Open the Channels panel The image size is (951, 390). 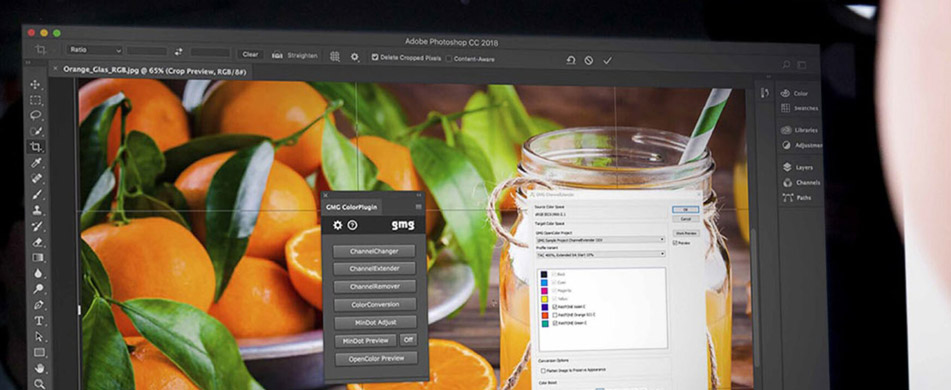pyautogui.click(x=801, y=182)
